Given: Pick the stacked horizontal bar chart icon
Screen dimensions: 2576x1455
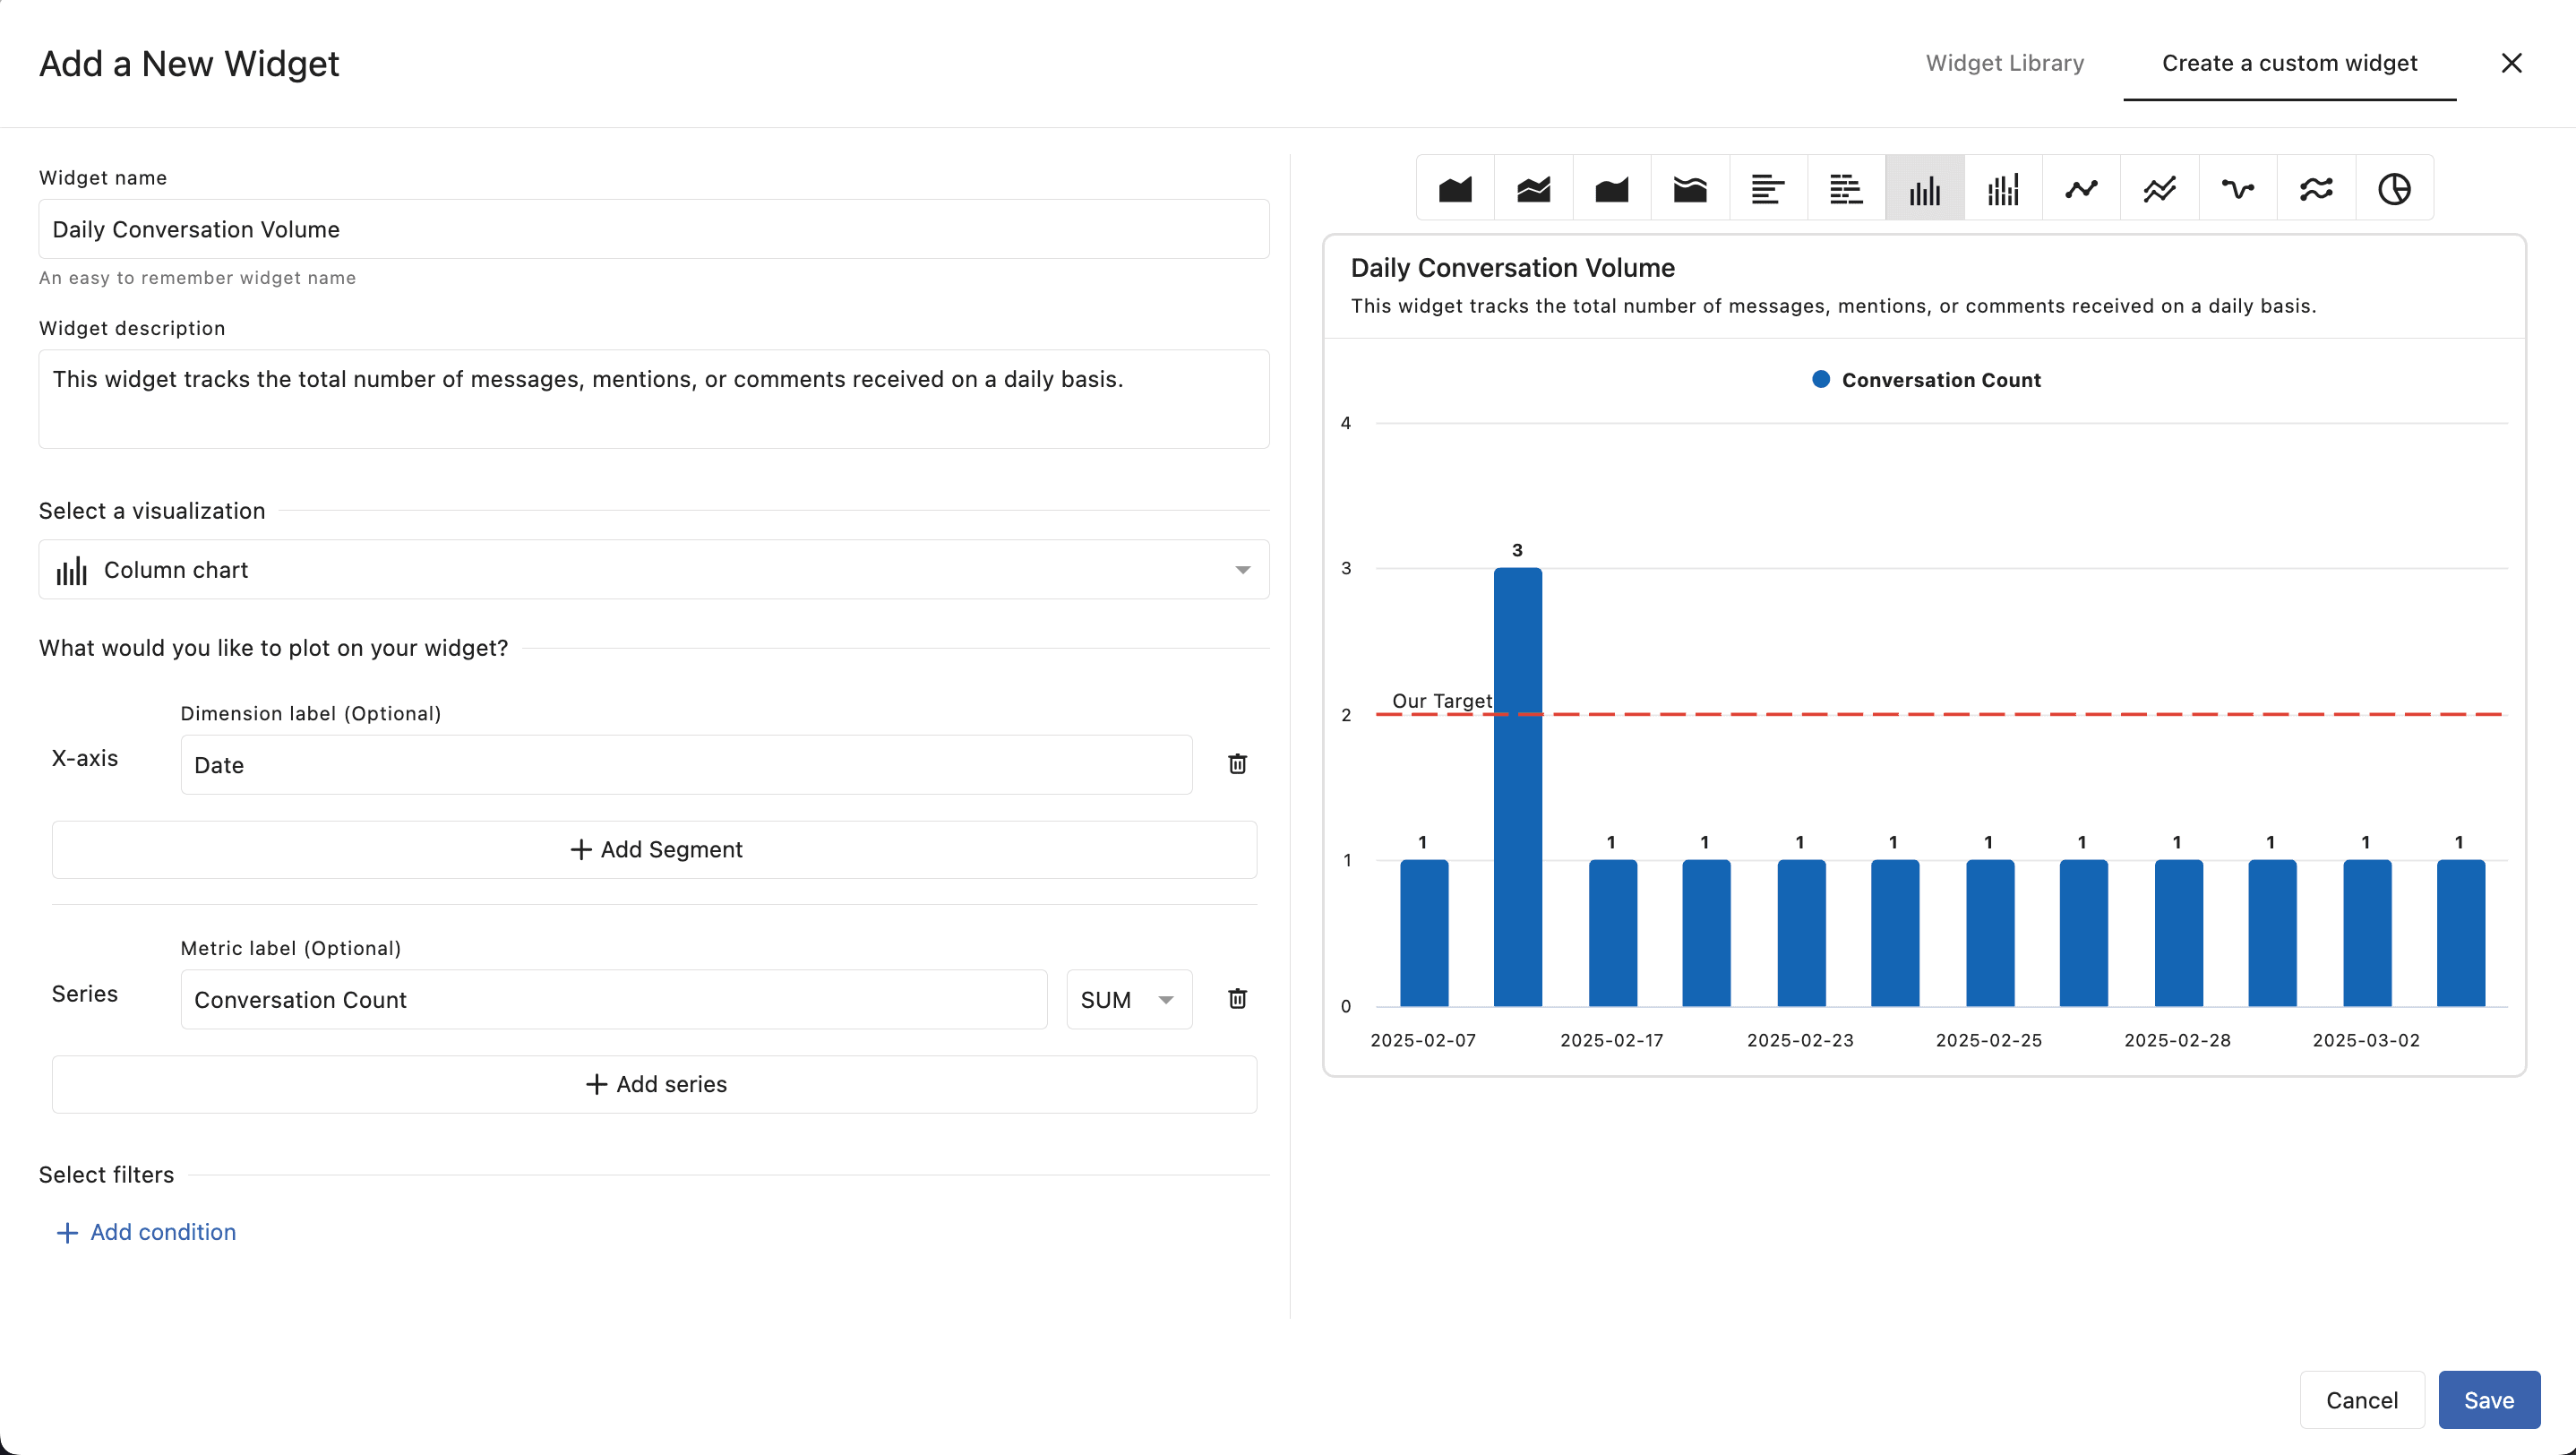Looking at the screenshot, I should [x=1845, y=189].
